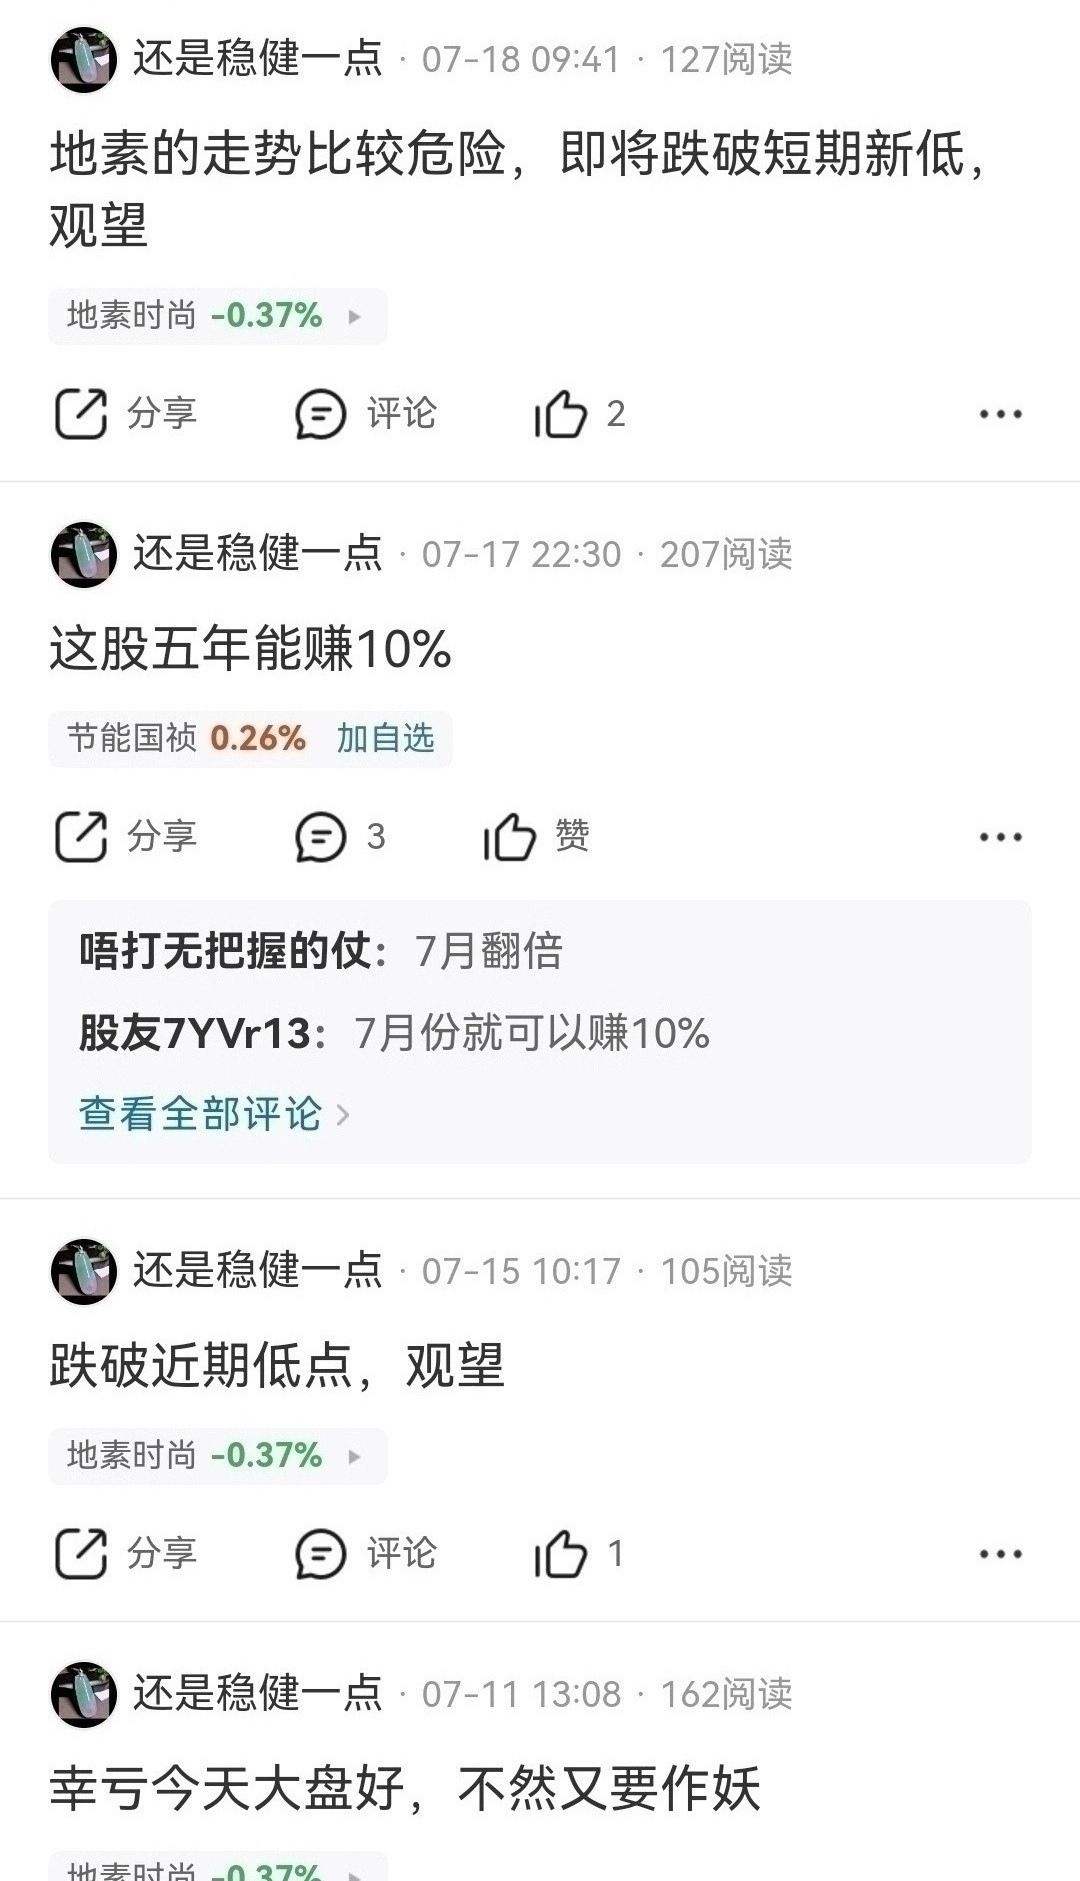Share the 这股五年能赚10% post
The width and height of the screenshot is (1080, 1881).
[126, 837]
